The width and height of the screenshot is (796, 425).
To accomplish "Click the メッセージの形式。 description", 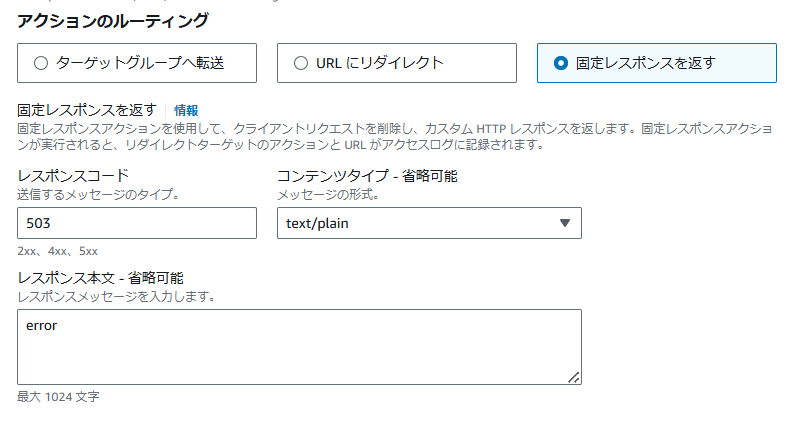I will coord(328,194).
